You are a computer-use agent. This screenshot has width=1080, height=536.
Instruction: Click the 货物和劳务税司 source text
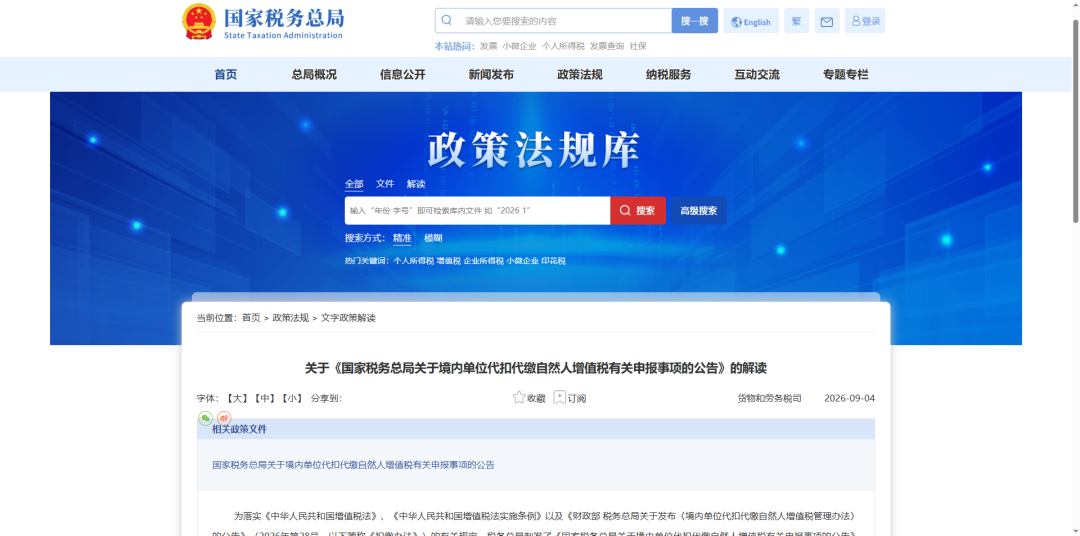(x=769, y=398)
